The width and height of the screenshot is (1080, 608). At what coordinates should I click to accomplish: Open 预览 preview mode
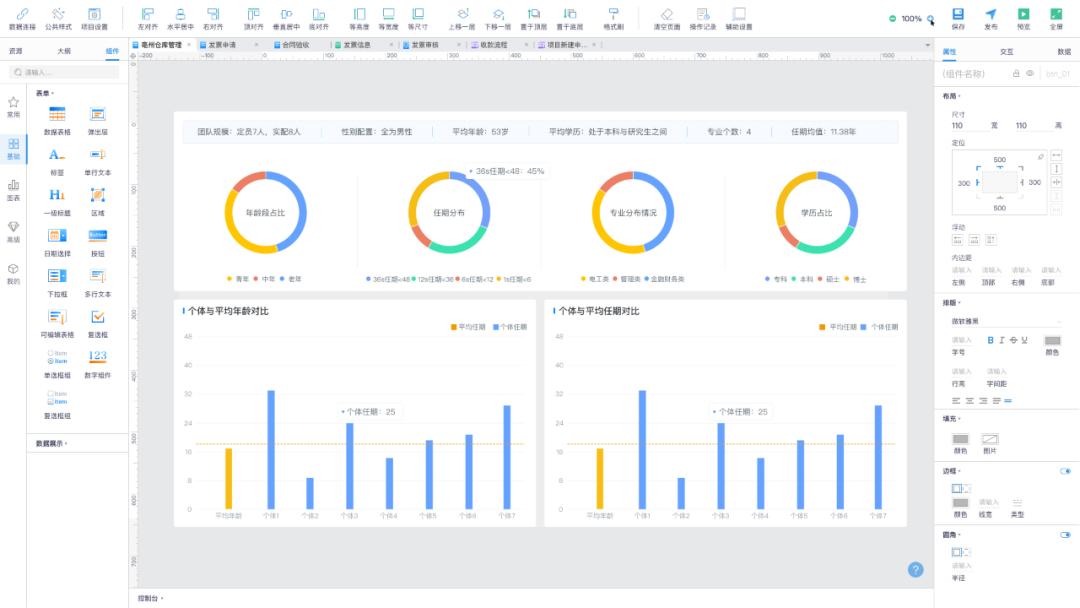coord(1023,14)
